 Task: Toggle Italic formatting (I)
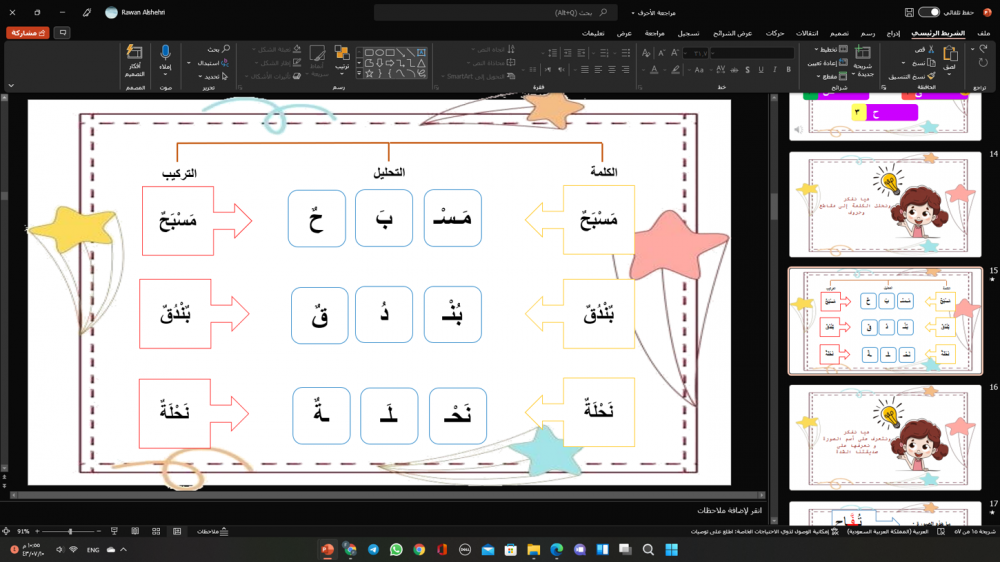click(x=775, y=70)
